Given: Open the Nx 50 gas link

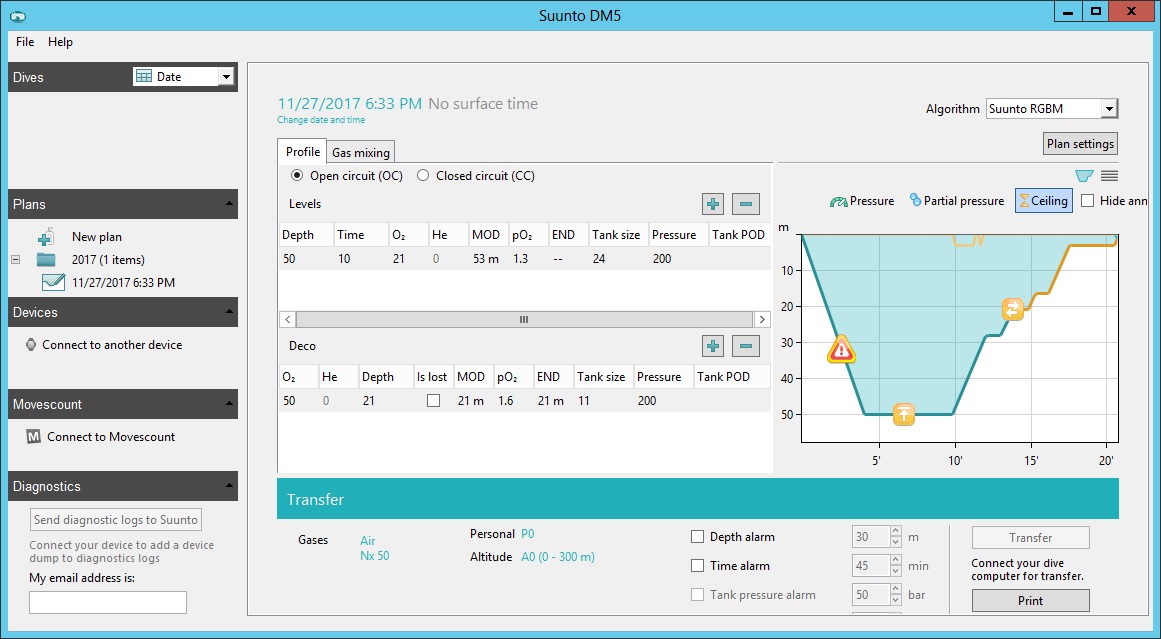Looking at the screenshot, I should coord(375,555).
